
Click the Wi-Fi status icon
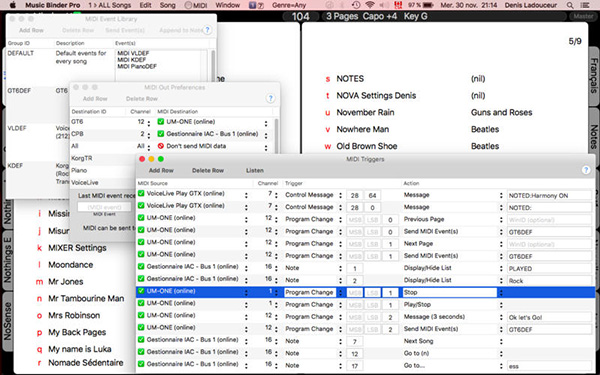[x=369, y=5]
